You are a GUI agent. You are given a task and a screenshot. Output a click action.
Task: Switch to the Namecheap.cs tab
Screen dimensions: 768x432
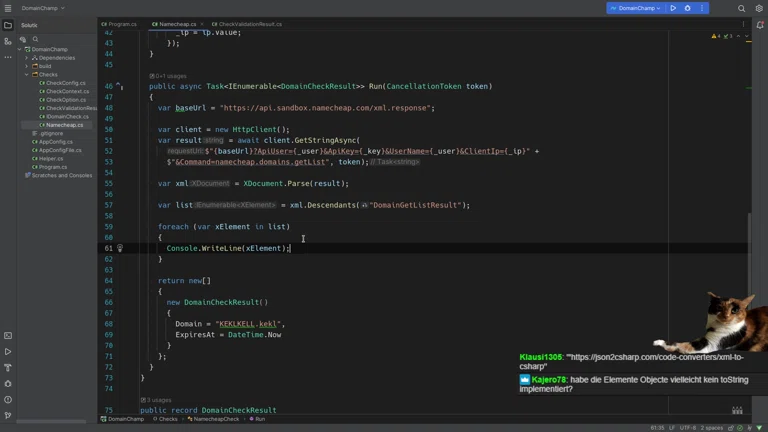coord(174,24)
